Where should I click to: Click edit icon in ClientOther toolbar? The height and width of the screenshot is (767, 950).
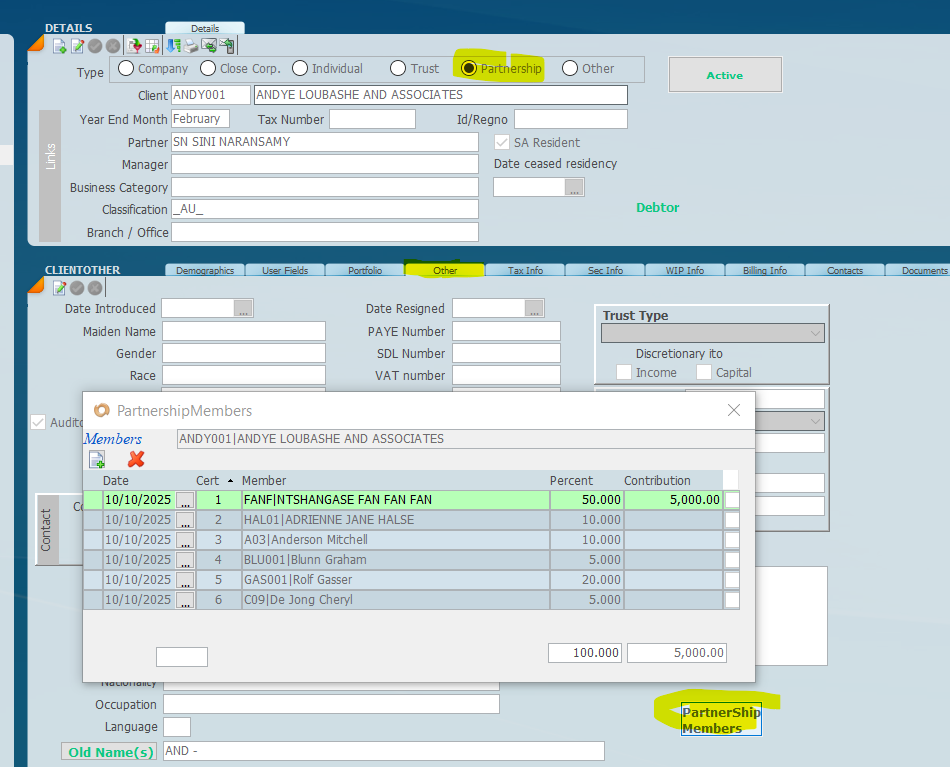[60, 288]
